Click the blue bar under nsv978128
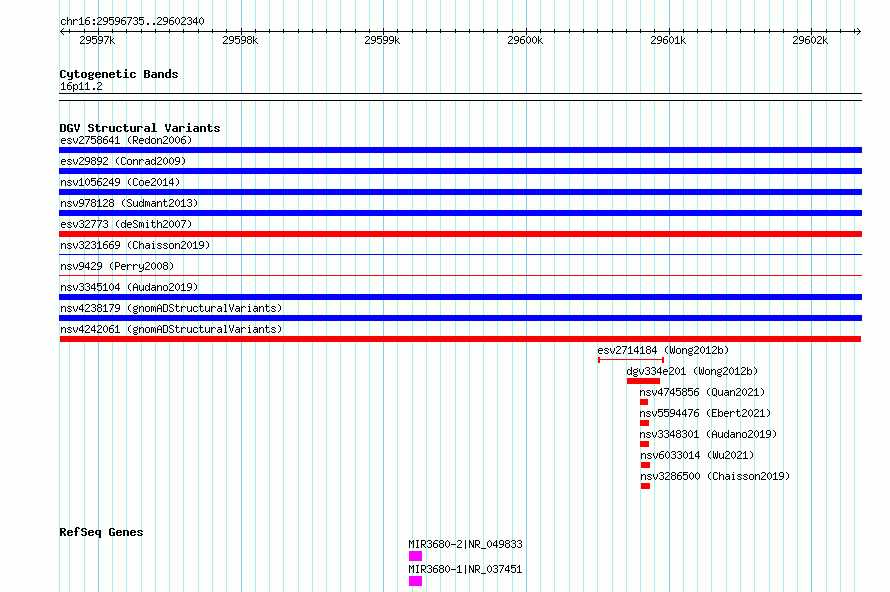 (460, 213)
